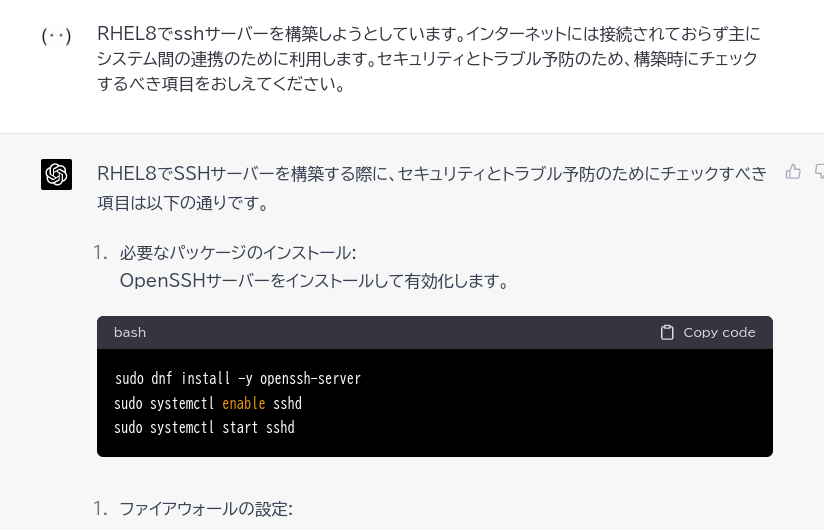The image size is (824, 529).
Task: Click the 'ファイアウォールの設定:' list item
Action: pyautogui.click(x=206, y=509)
